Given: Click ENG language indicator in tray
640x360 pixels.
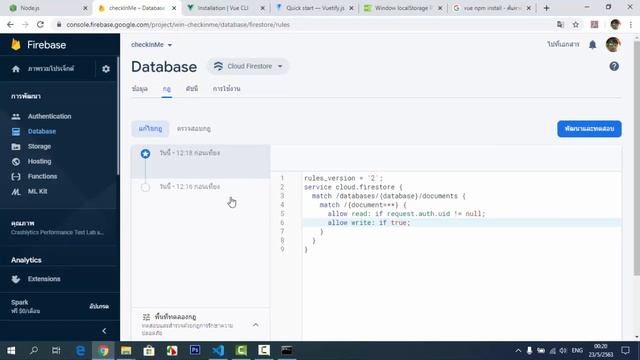Looking at the screenshot, I should [577, 351].
